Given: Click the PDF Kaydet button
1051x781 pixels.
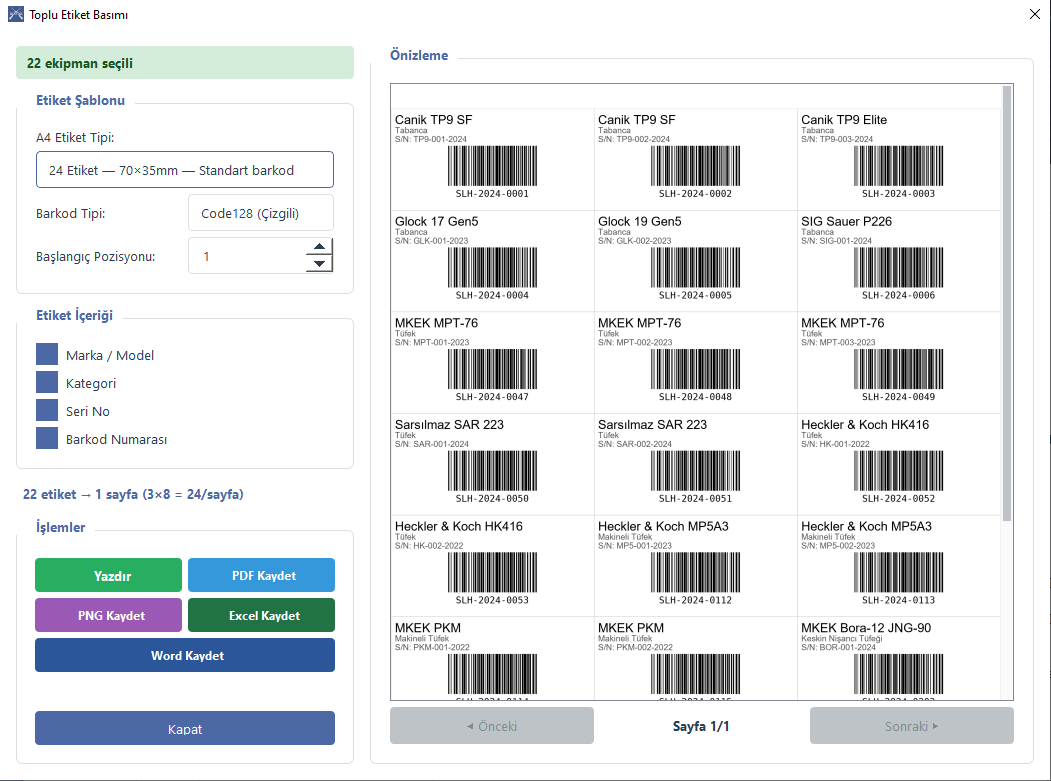Looking at the screenshot, I should pyautogui.click(x=261, y=575).
